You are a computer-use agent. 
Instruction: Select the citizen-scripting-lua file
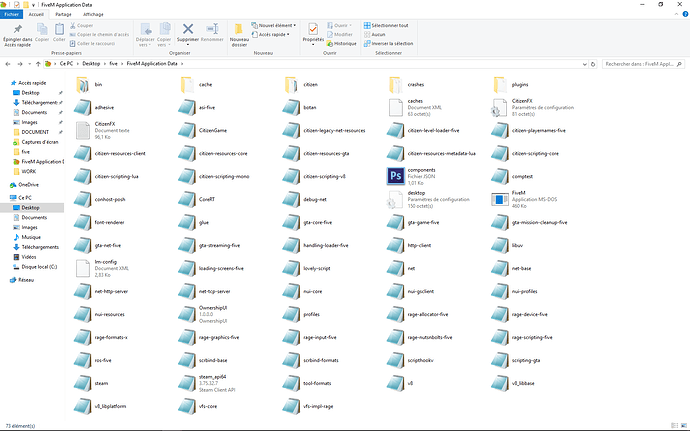point(106,177)
